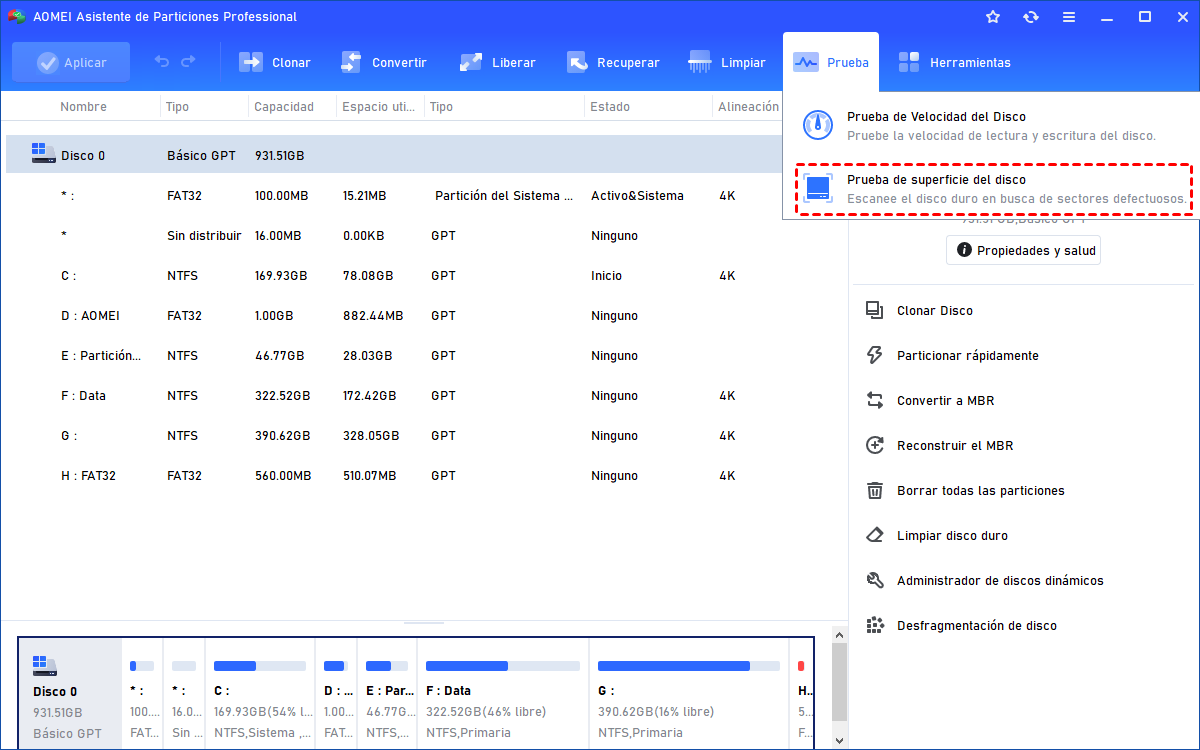1200x750 pixels.
Task: Sort by Alineación column header
Action: click(748, 106)
